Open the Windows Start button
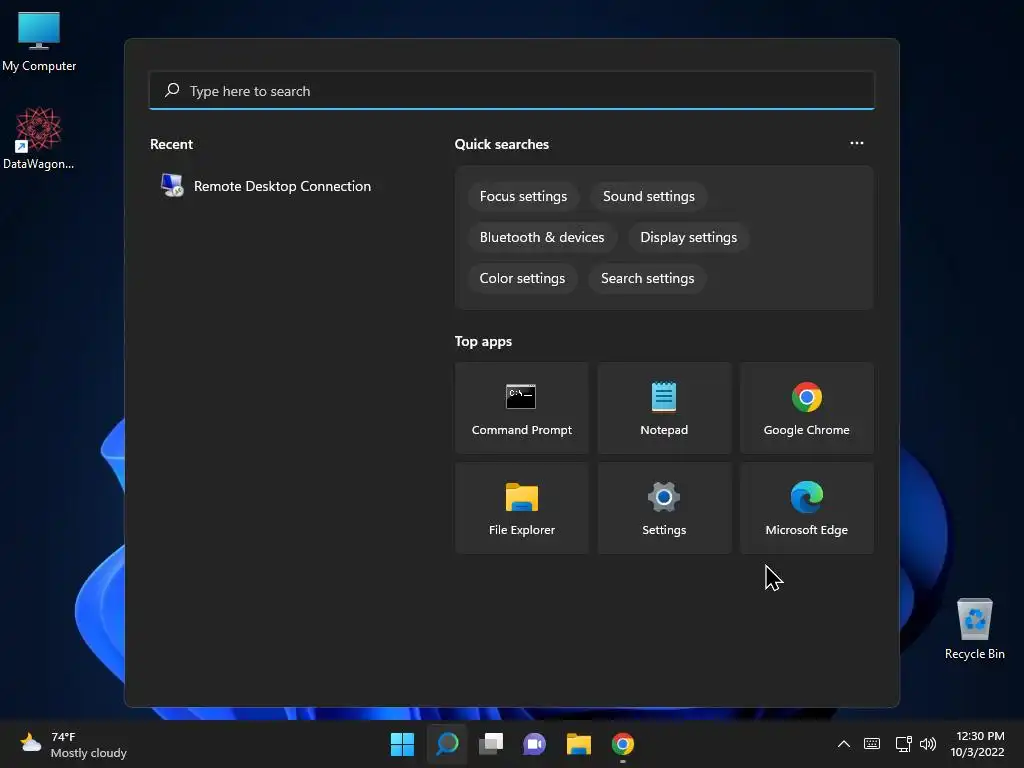The image size is (1024, 768). [402, 744]
